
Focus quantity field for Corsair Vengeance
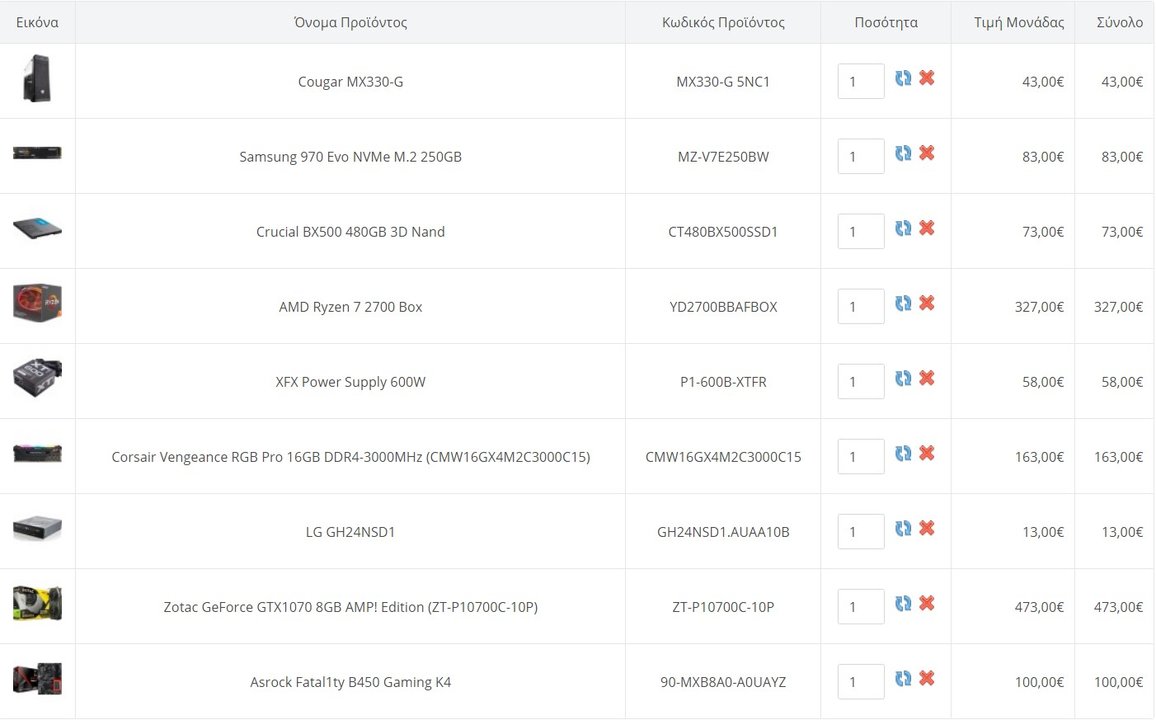point(861,457)
